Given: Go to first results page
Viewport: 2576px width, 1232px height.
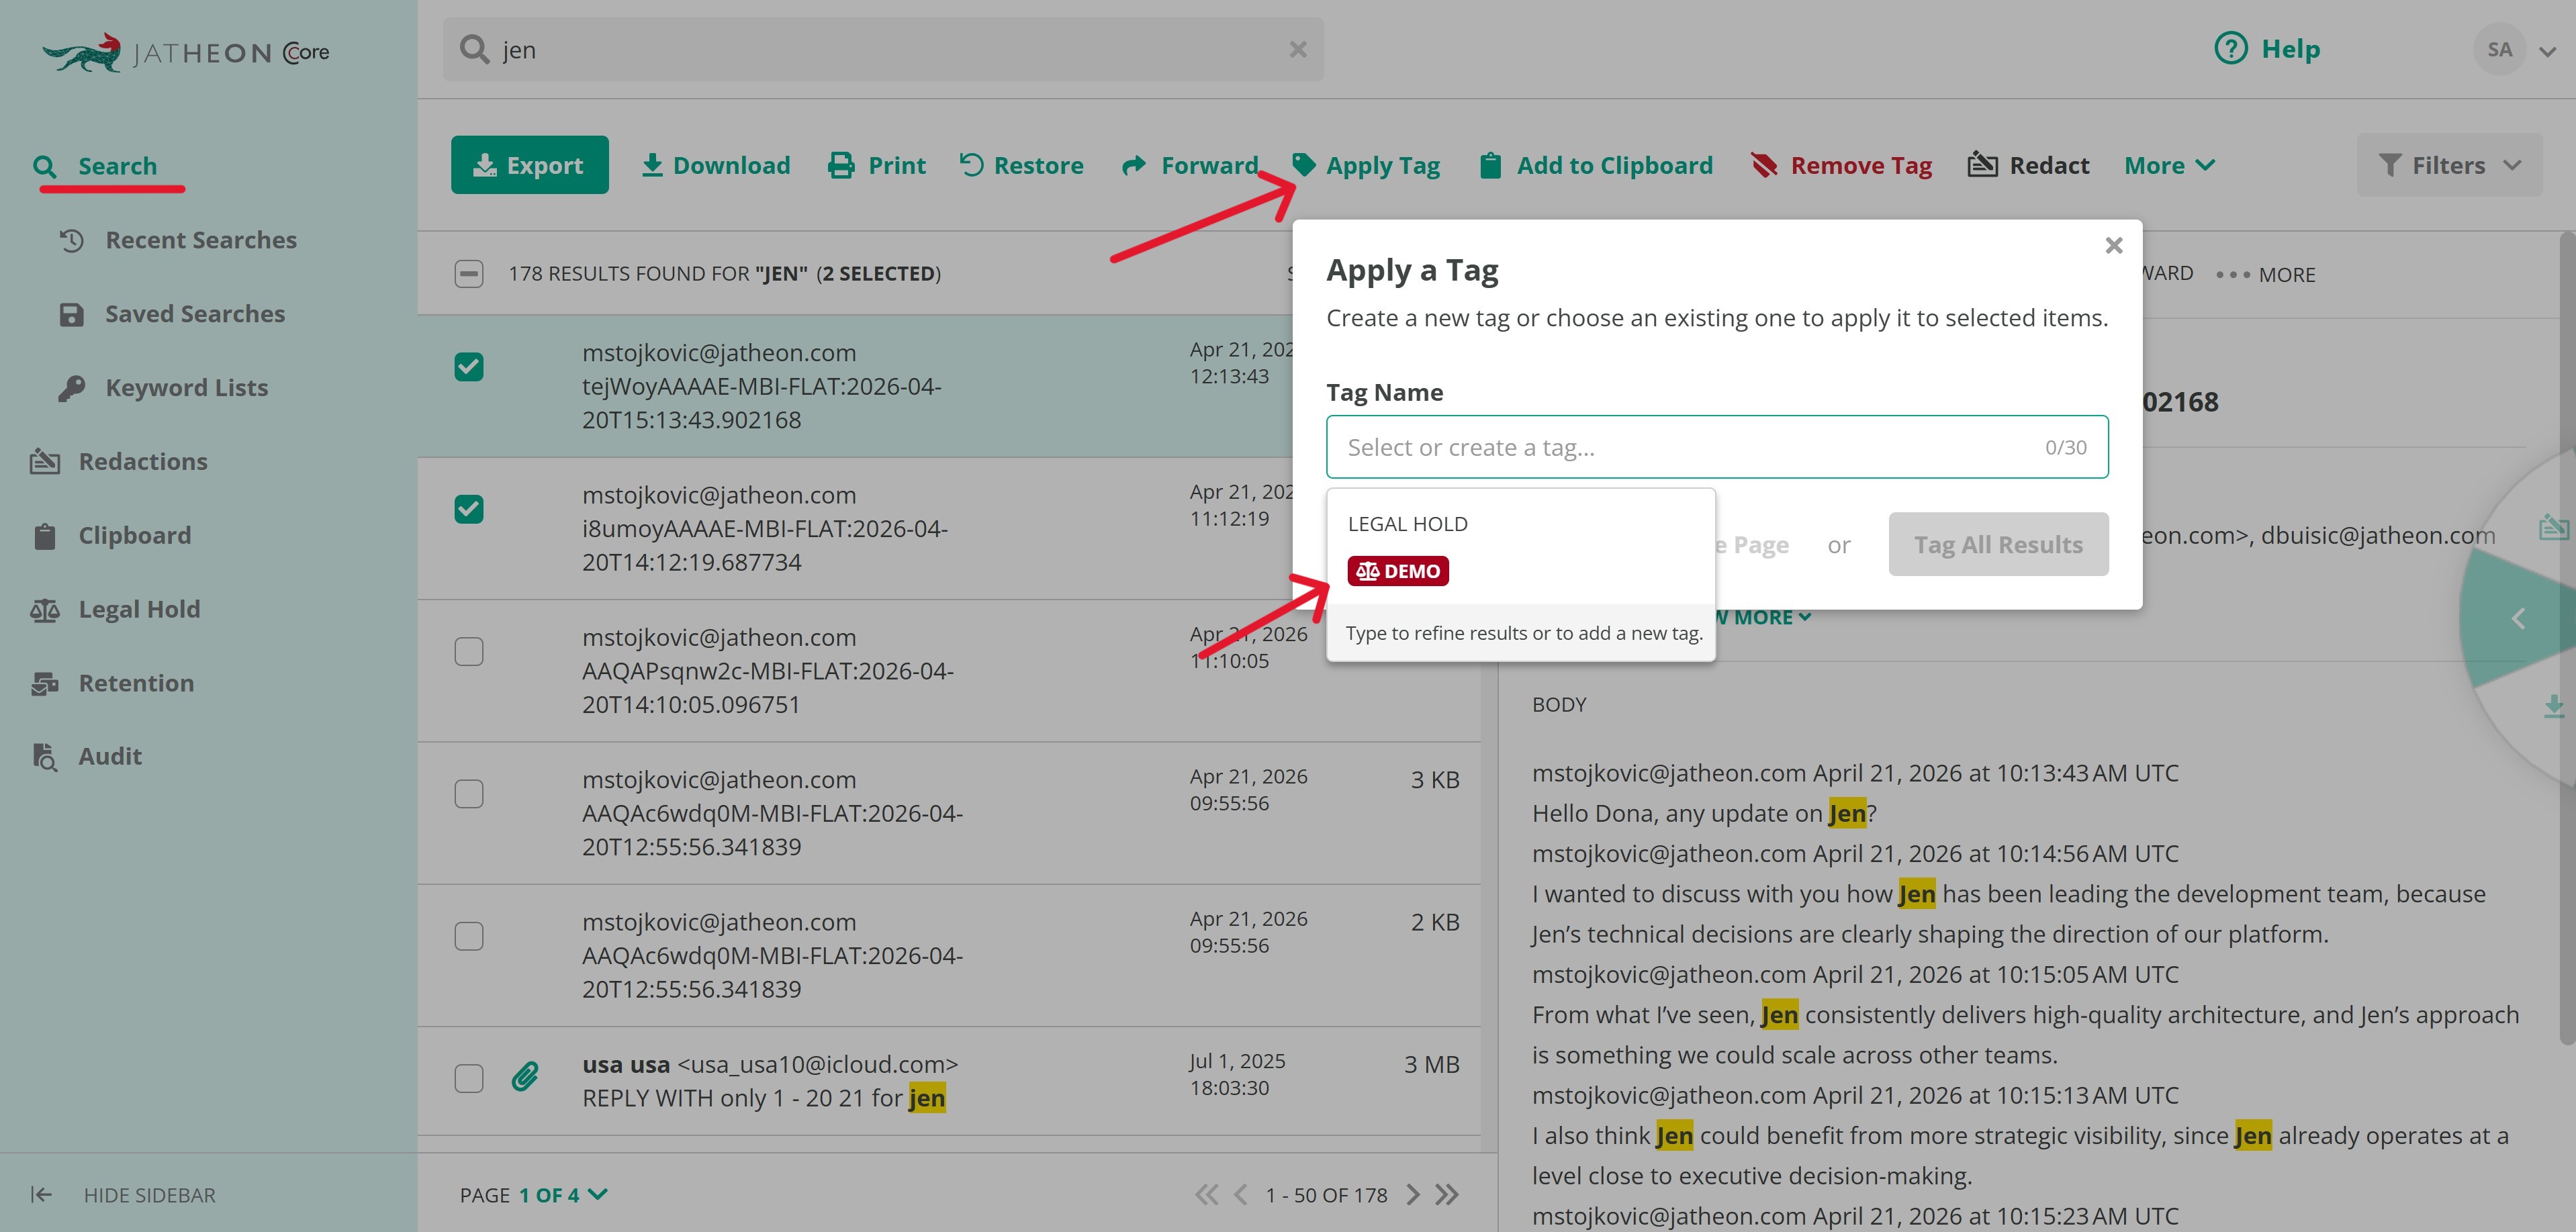Looking at the screenshot, I should [1207, 1195].
